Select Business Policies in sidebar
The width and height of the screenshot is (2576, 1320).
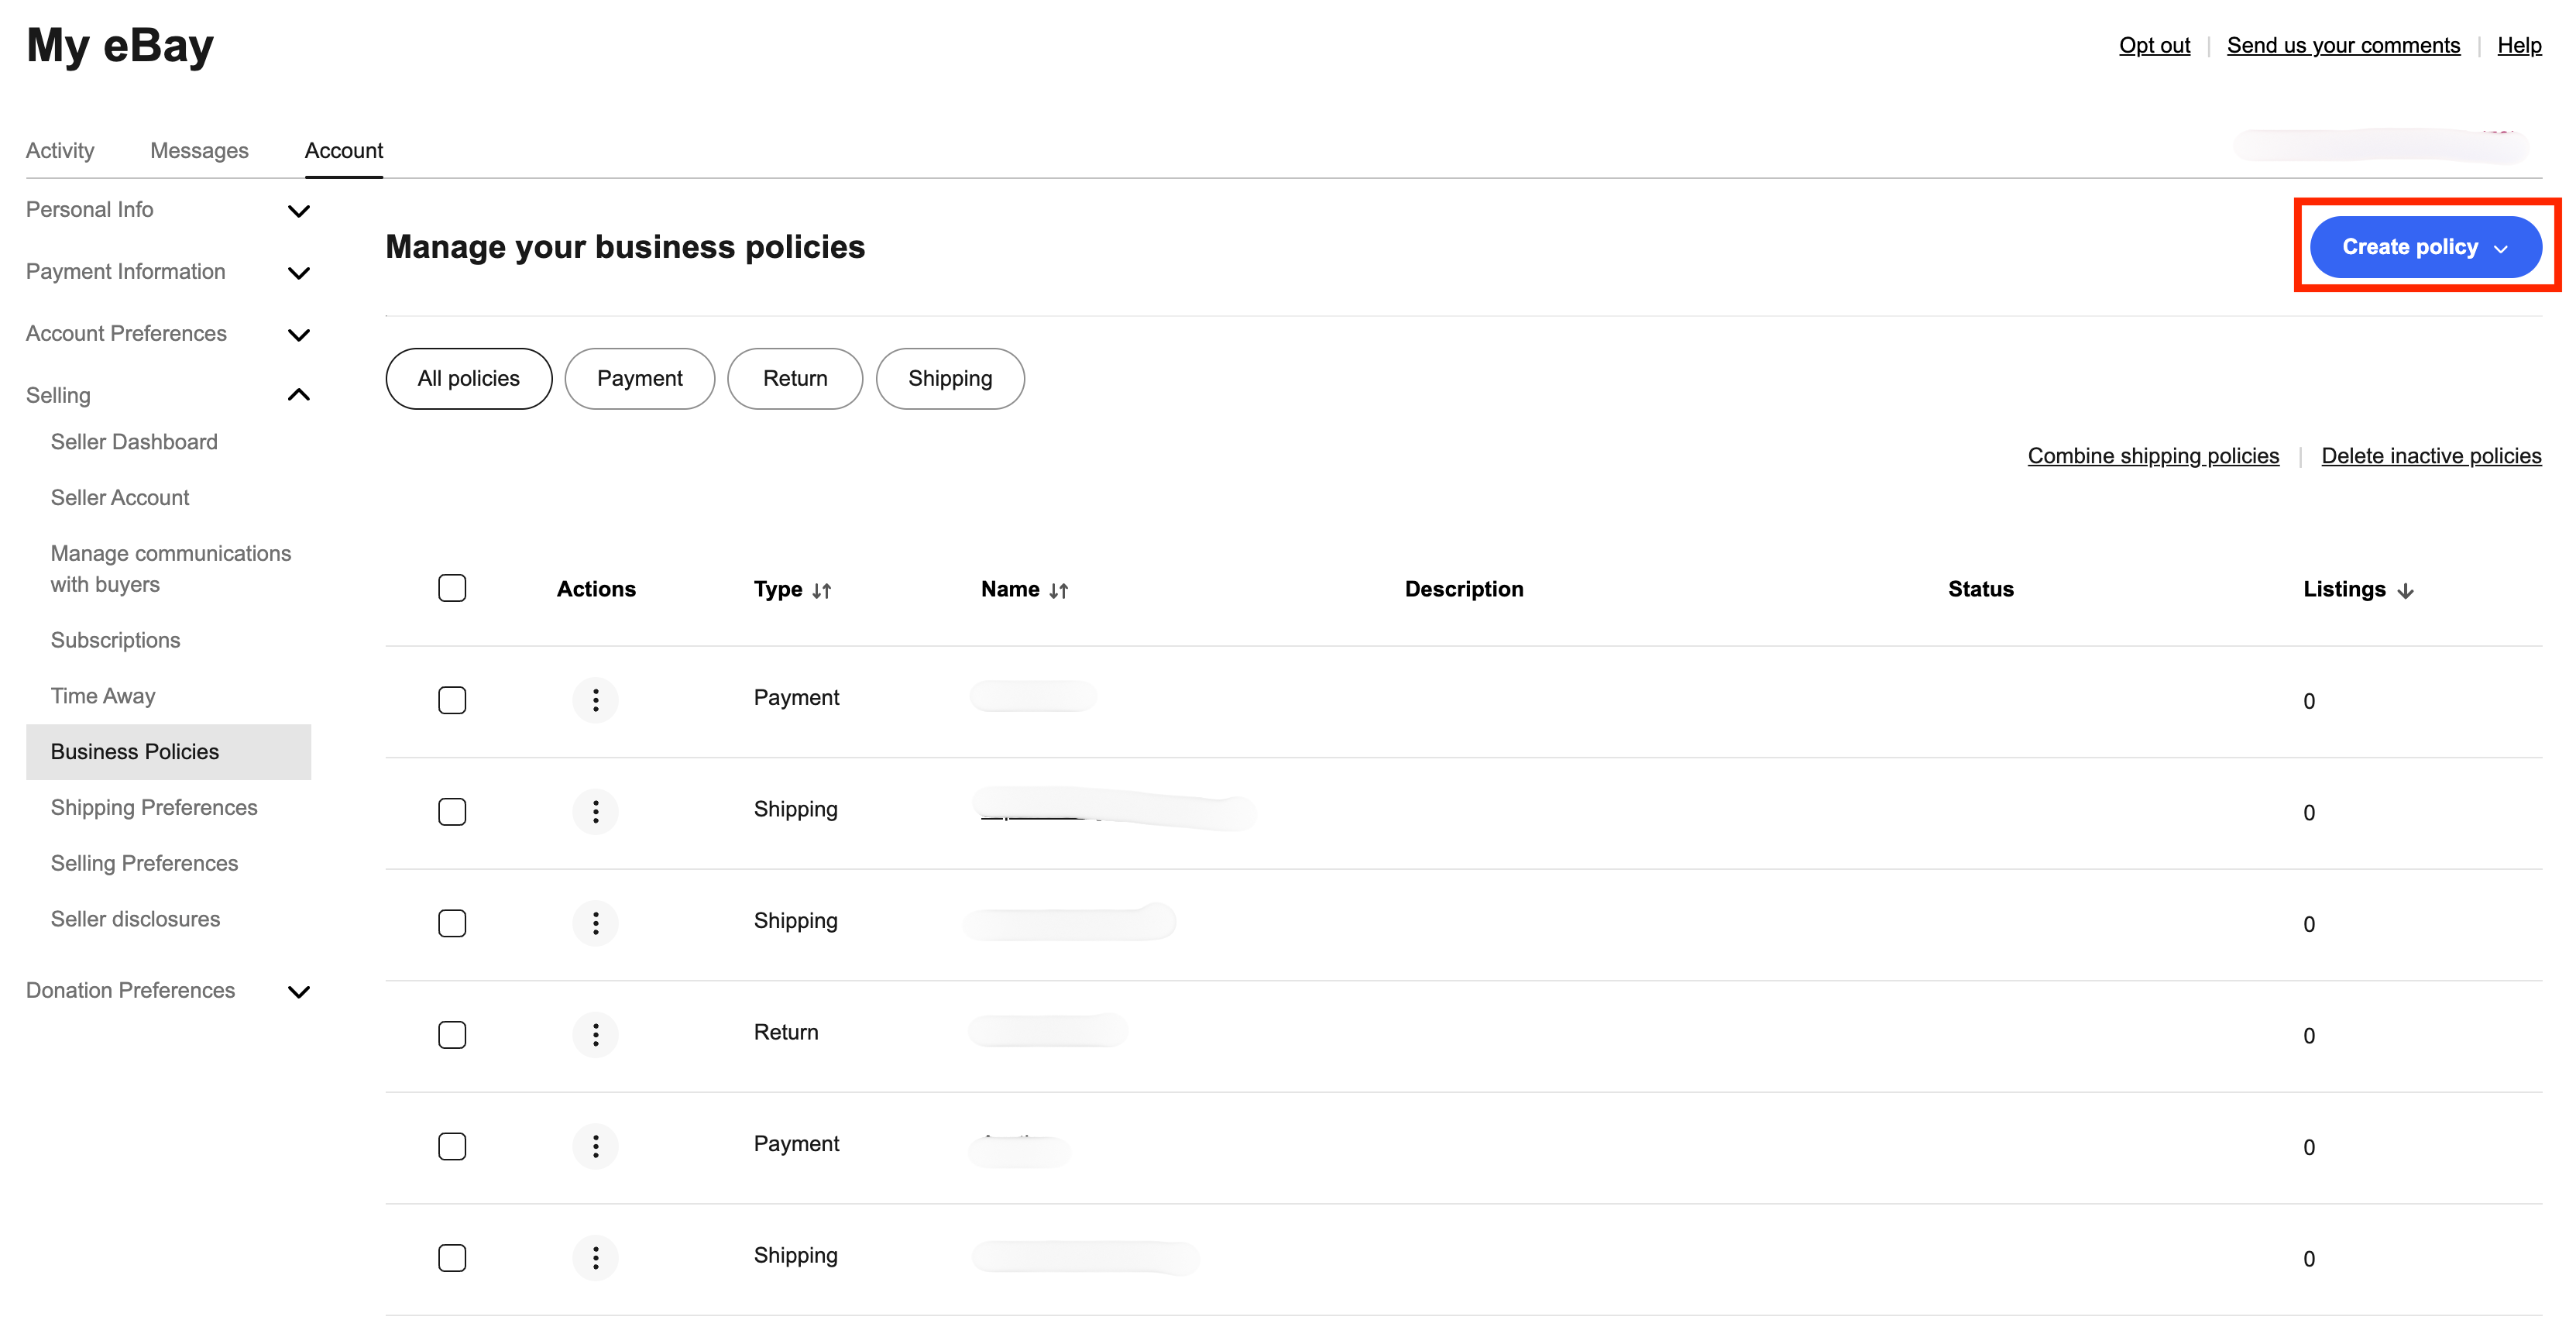168,752
